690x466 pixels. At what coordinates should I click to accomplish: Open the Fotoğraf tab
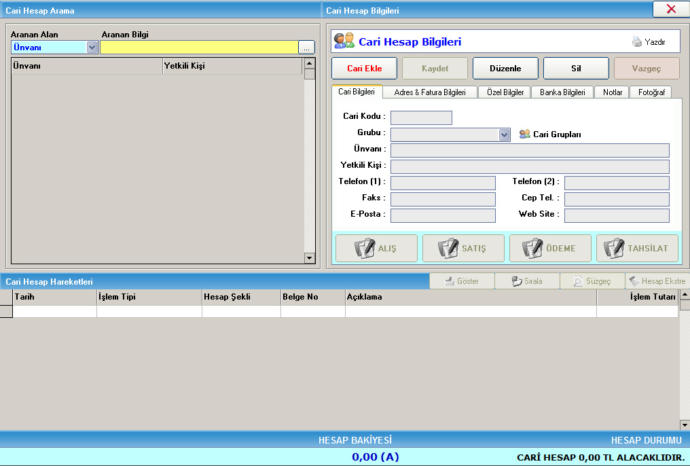tap(651, 92)
